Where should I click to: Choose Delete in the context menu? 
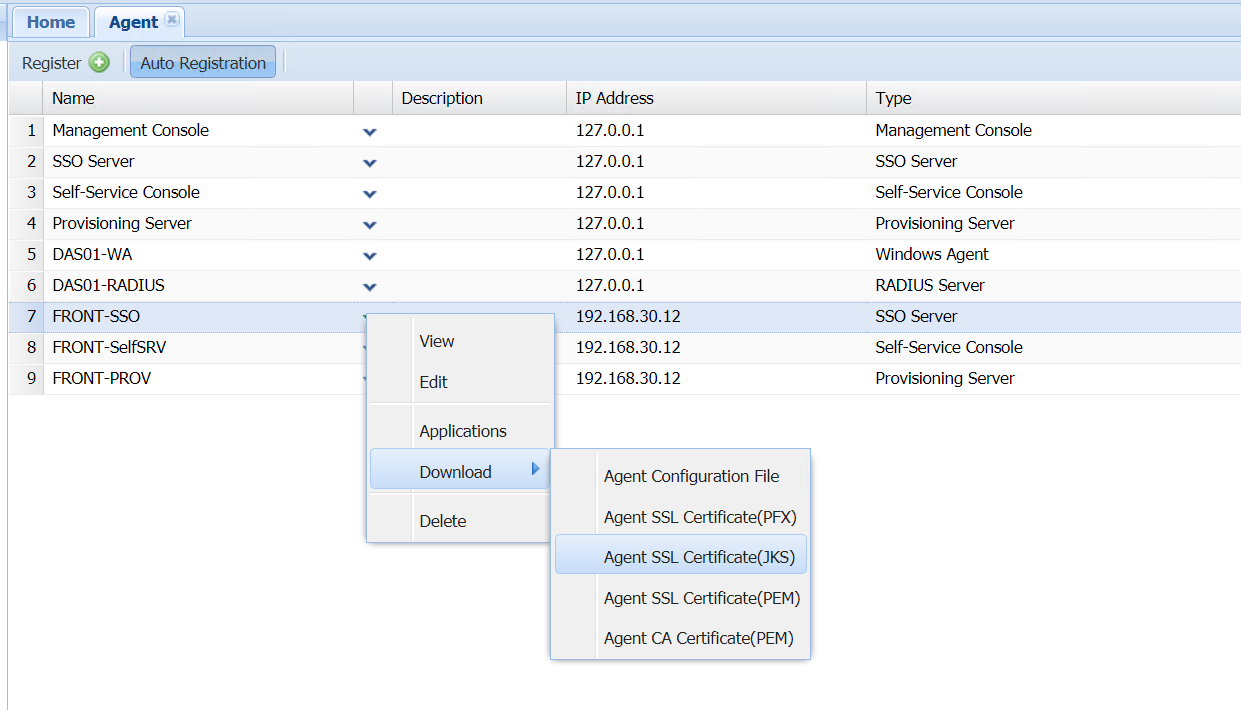click(443, 521)
